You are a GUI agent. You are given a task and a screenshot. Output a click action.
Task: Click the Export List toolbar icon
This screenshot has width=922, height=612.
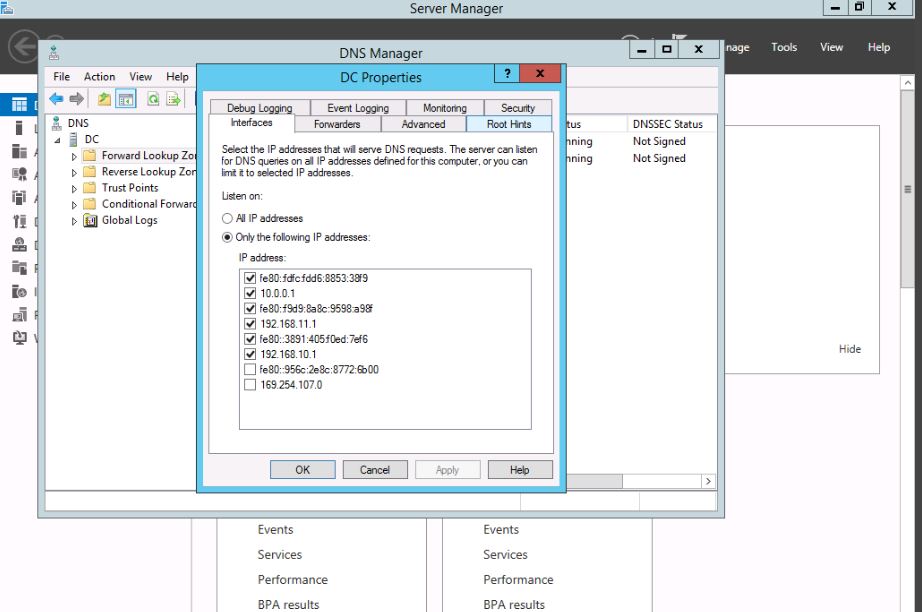[x=174, y=99]
